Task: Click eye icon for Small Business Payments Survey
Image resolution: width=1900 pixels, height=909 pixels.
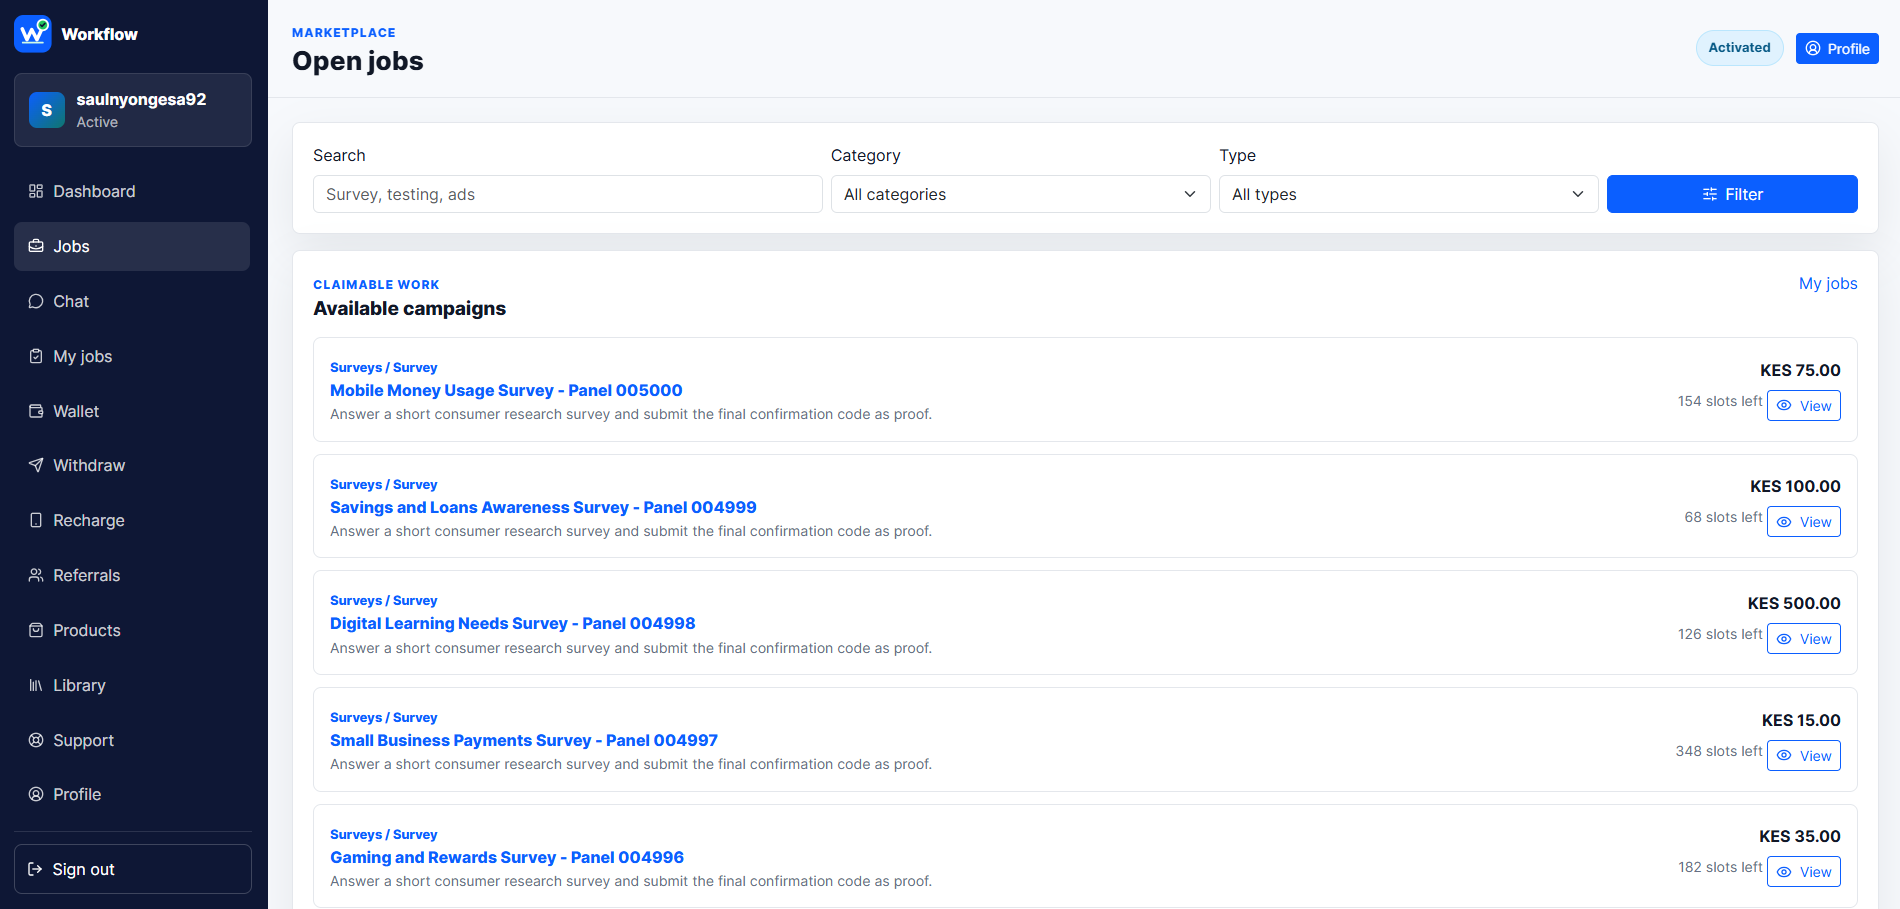Action: pyautogui.click(x=1784, y=756)
